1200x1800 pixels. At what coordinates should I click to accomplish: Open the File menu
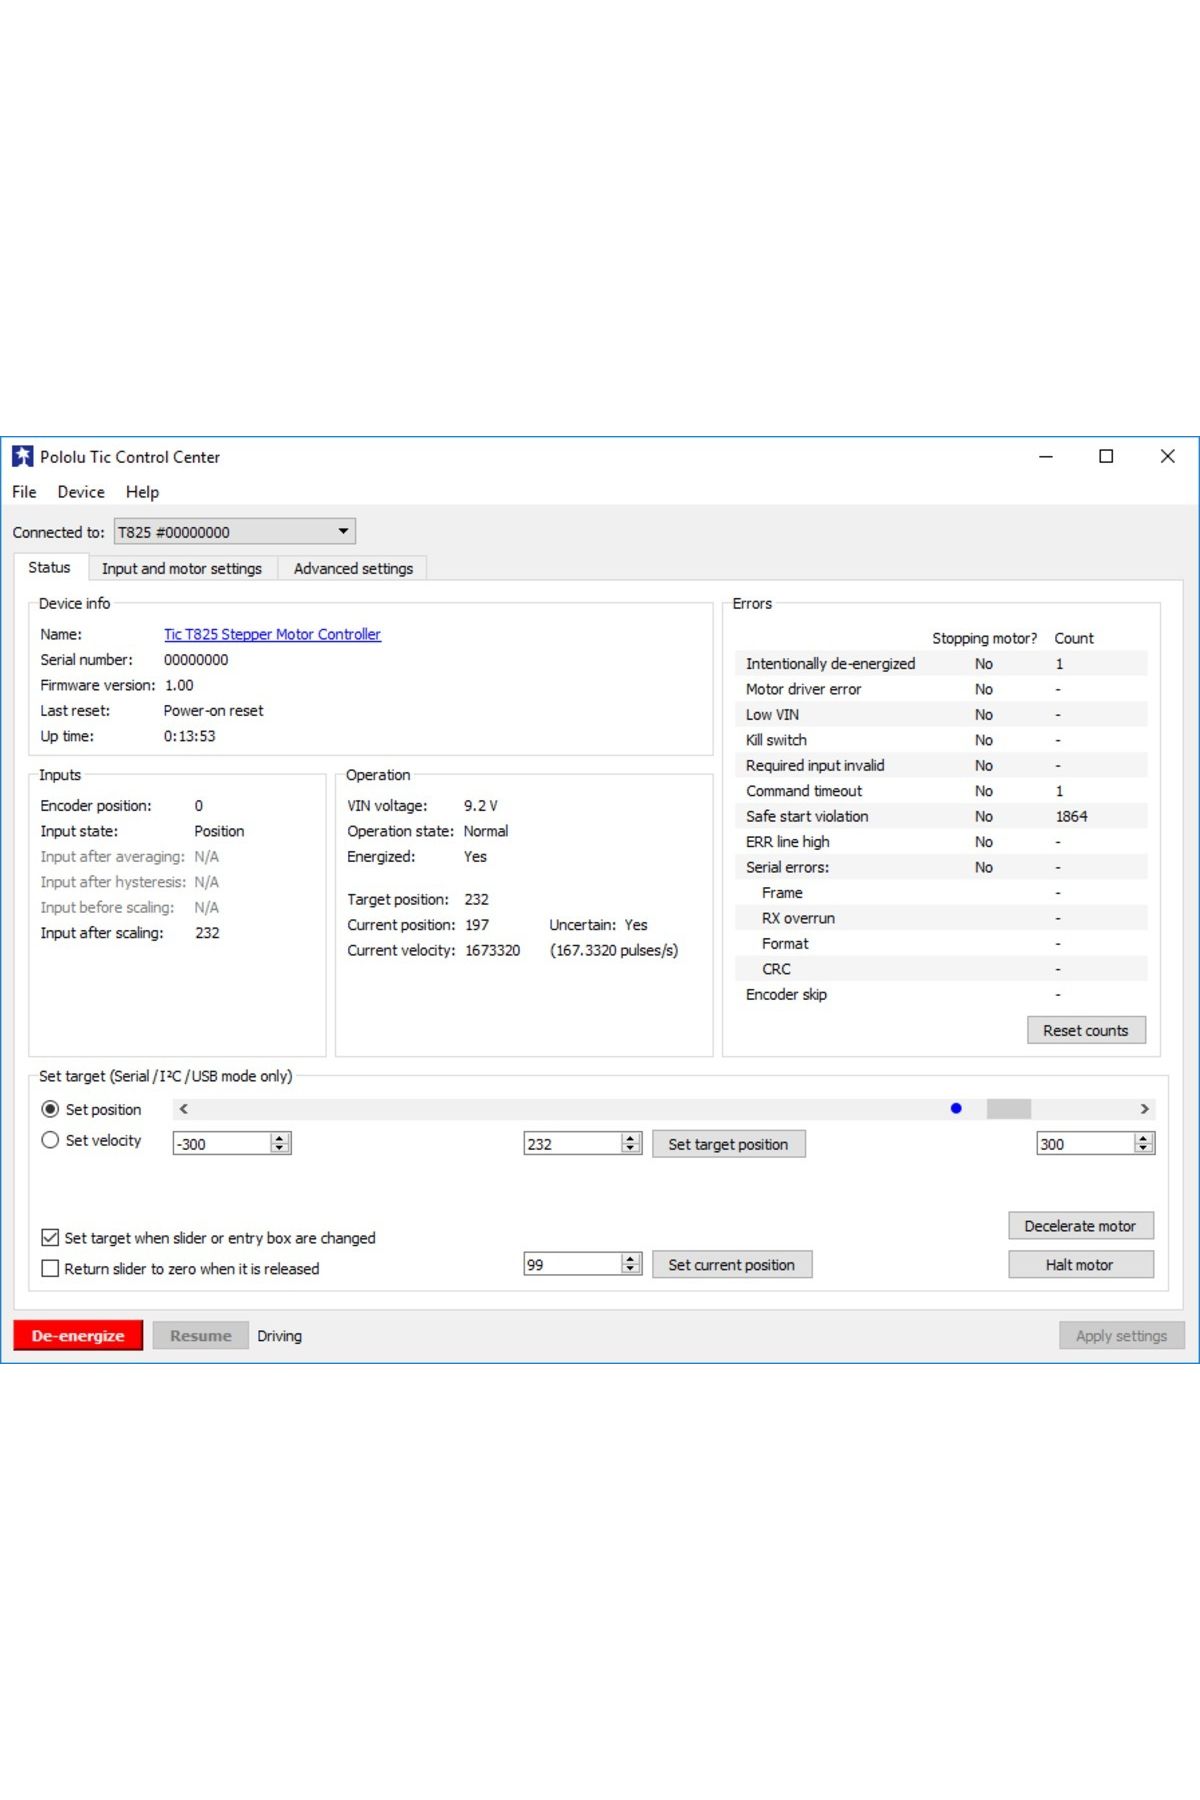tap(24, 492)
